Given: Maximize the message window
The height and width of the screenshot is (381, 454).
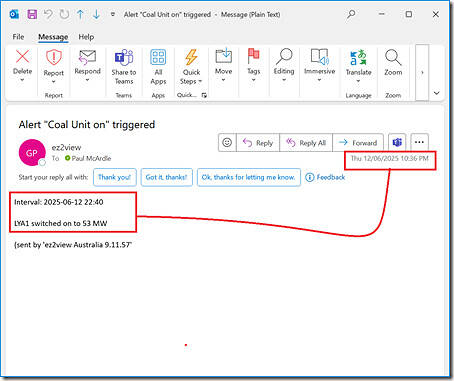Looking at the screenshot, I should pos(409,14).
